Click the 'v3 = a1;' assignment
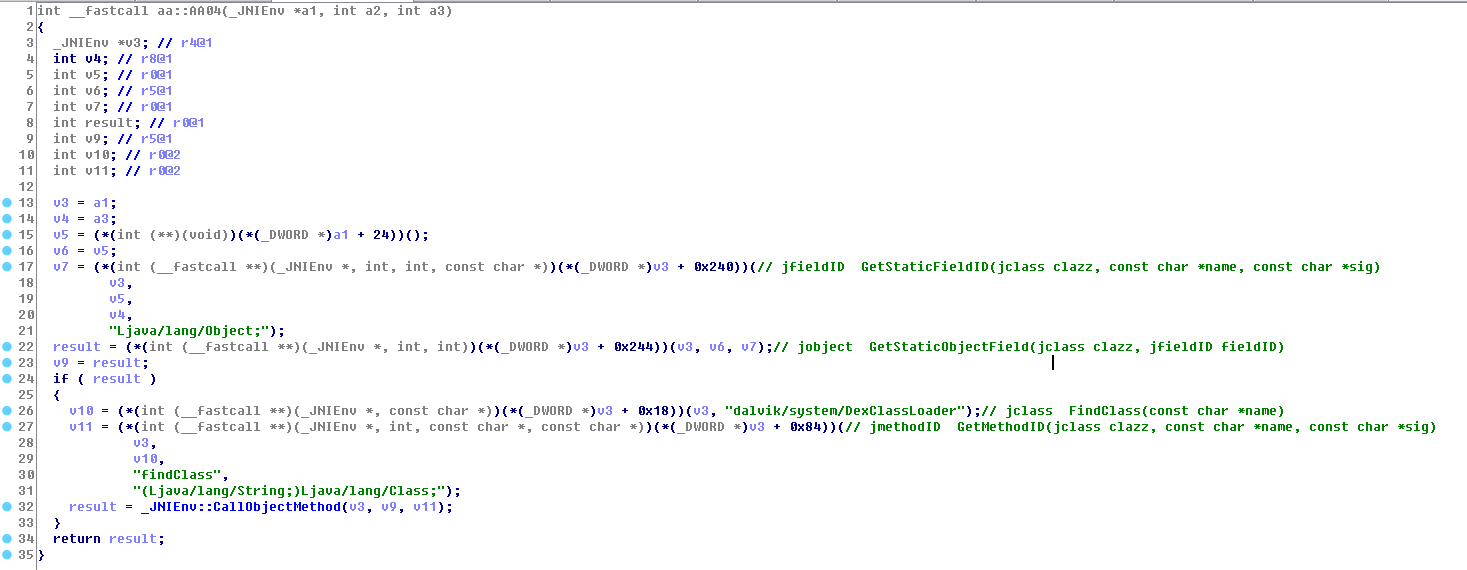Screen dimensions: 1467x570 point(85,203)
